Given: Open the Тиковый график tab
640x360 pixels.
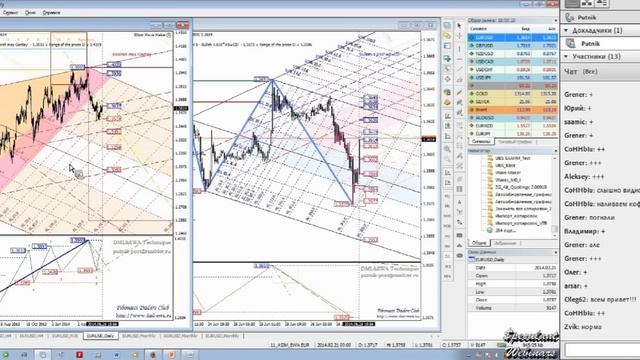Looking at the screenshot, I should [515, 142].
